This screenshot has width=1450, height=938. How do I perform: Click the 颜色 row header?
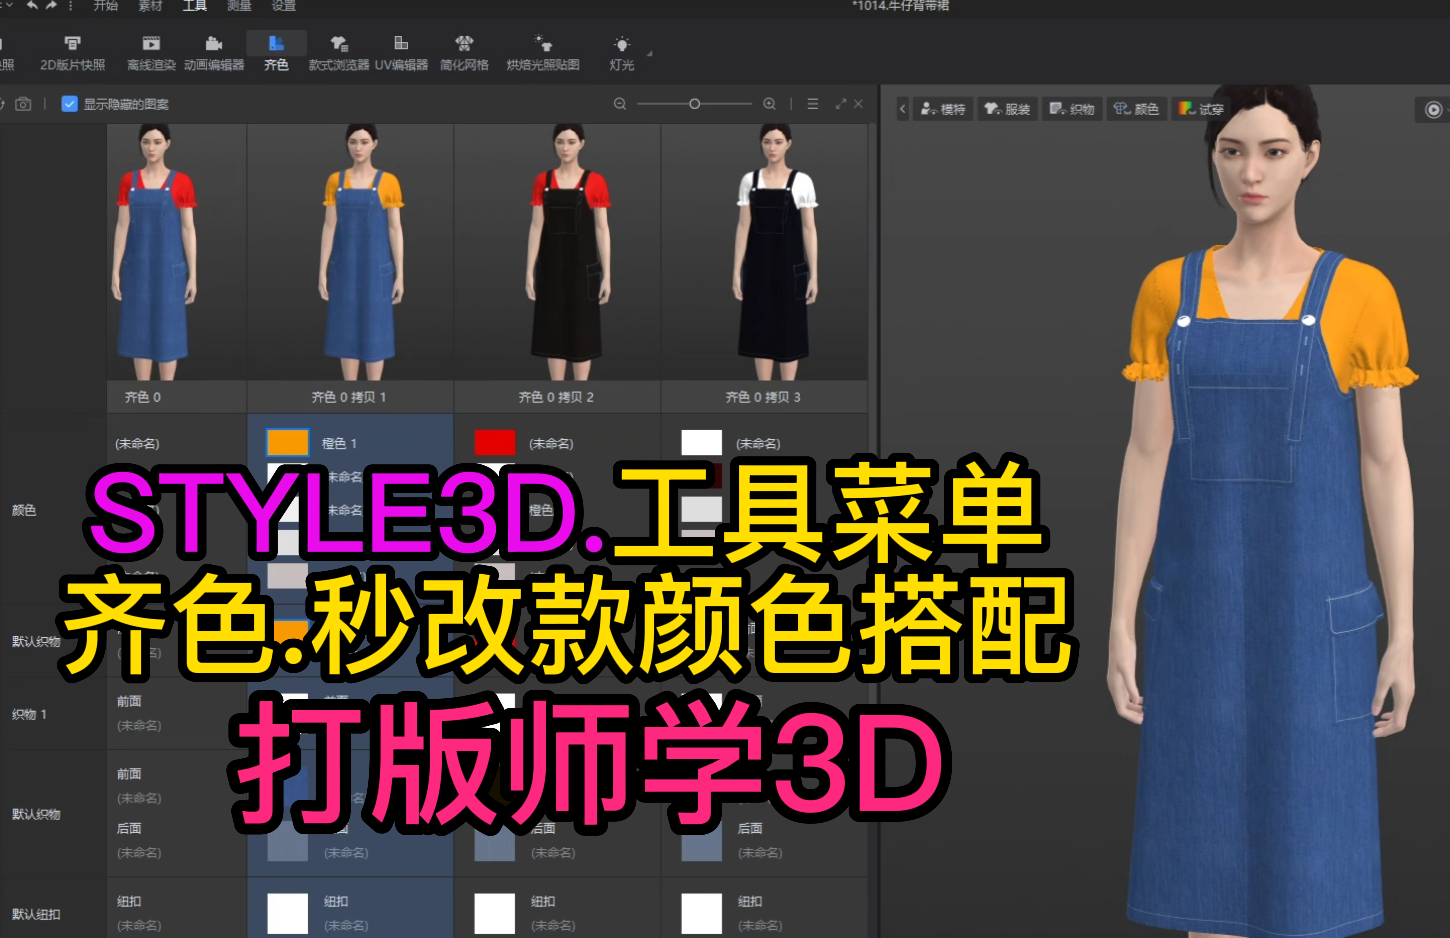pyautogui.click(x=24, y=510)
